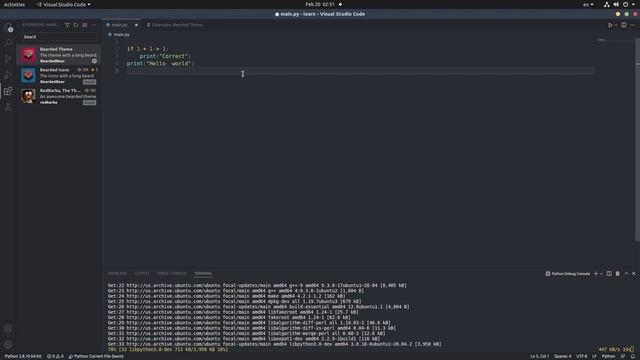Open the network status icon in top bar
This screenshot has width=640, height=360.
coord(607,4)
